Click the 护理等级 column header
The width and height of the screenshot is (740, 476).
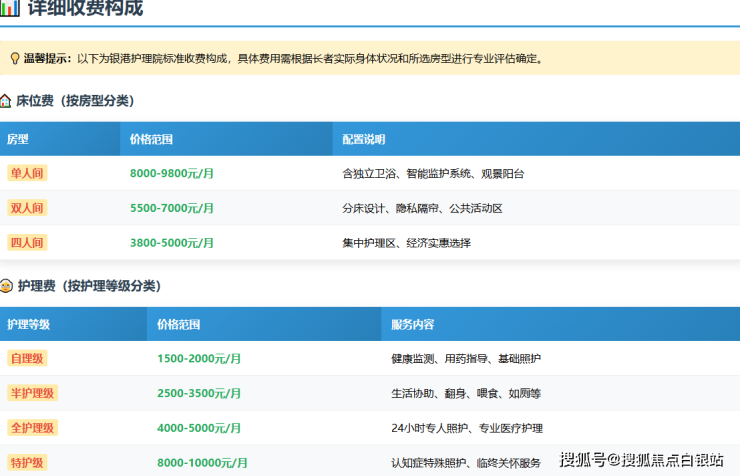[x=28, y=324]
